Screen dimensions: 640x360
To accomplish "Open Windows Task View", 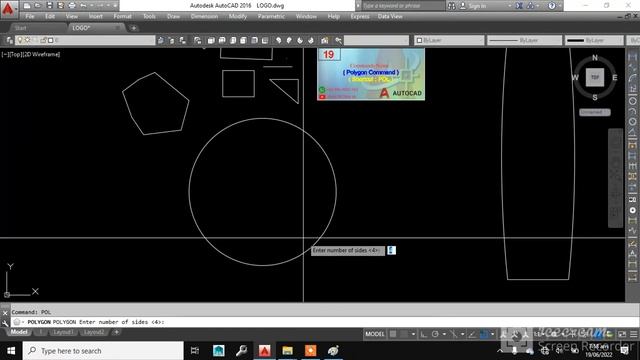I will point(195,351).
